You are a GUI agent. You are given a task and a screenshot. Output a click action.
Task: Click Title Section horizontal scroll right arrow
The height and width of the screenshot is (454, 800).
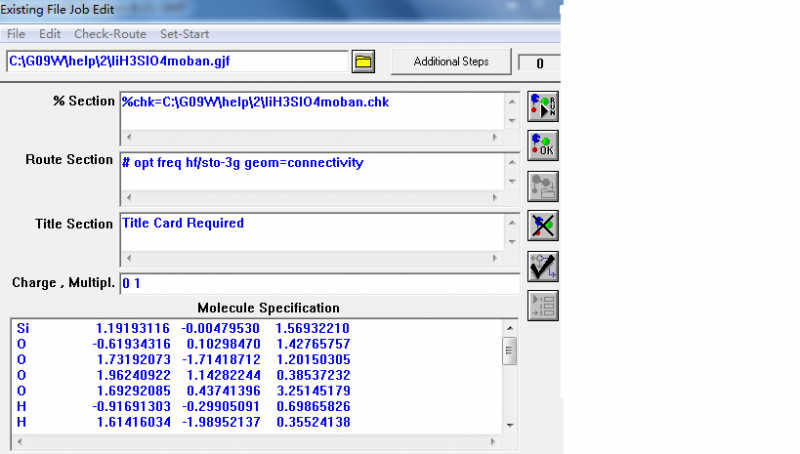click(x=494, y=258)
